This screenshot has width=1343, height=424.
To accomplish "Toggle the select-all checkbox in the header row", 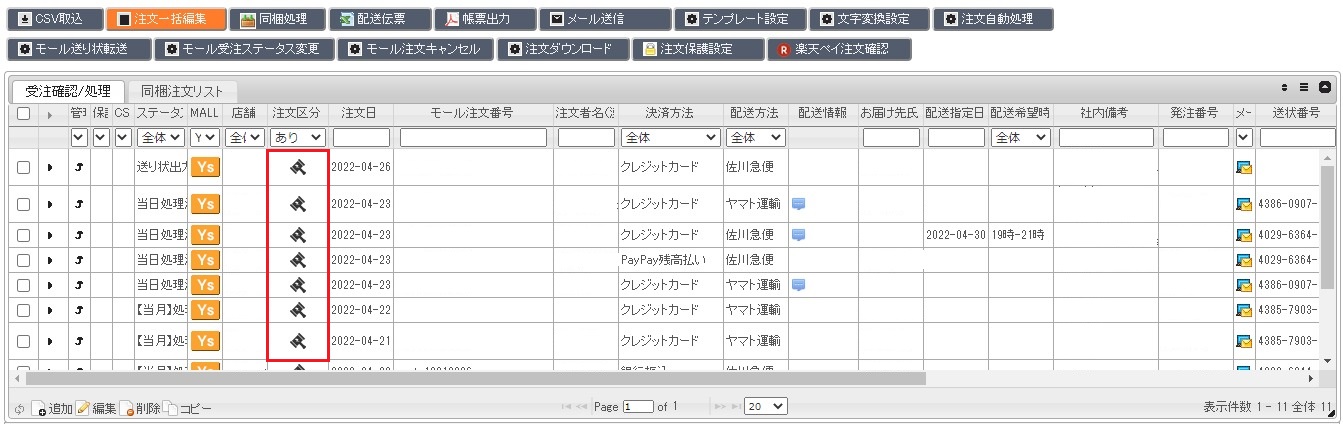I will (x=23, y=113).
